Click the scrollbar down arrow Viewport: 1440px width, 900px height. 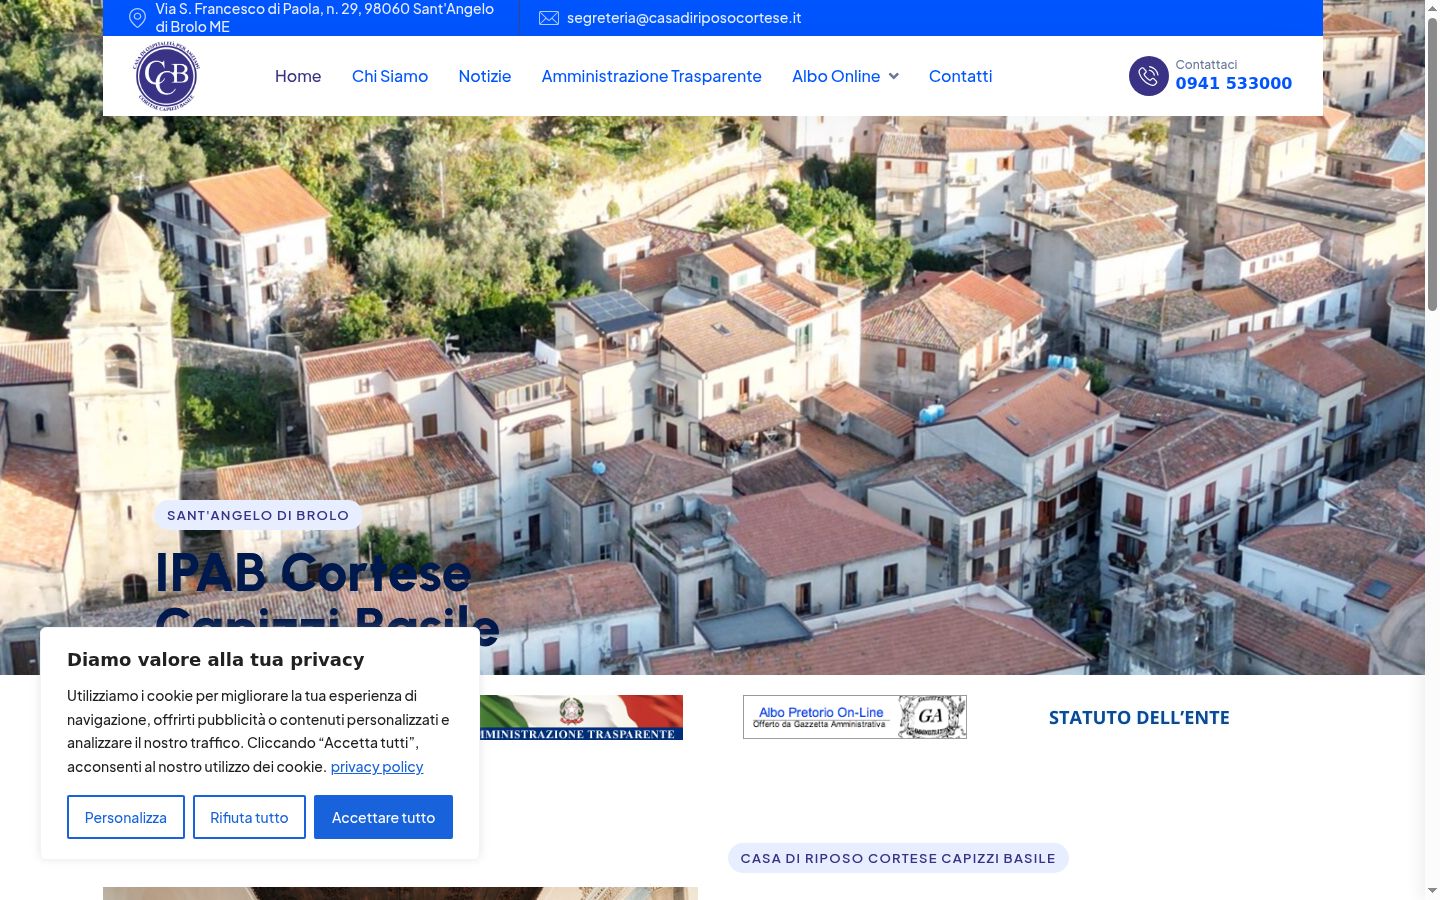[x=1432, y=890]
